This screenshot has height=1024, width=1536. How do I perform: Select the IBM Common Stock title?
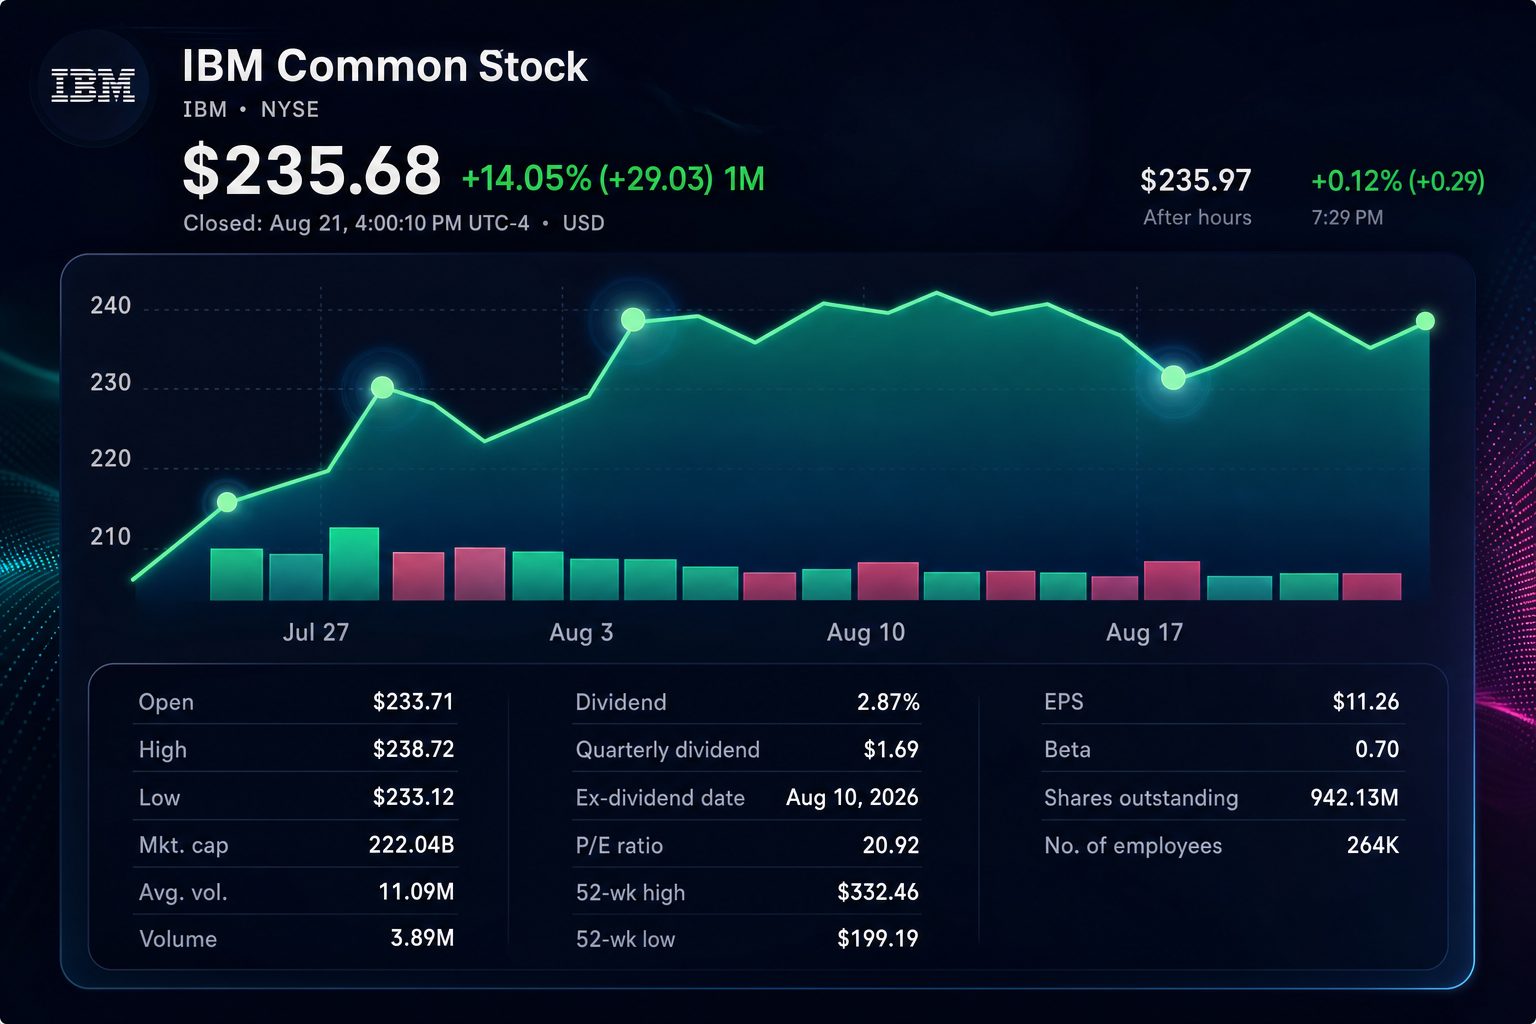[x=384, y=66]
